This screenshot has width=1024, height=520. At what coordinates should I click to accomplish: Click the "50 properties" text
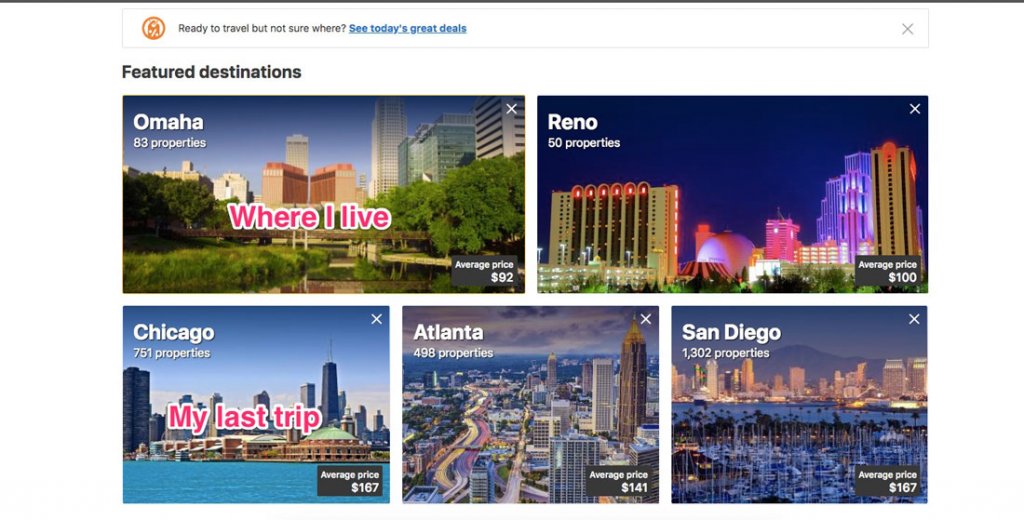584,143
